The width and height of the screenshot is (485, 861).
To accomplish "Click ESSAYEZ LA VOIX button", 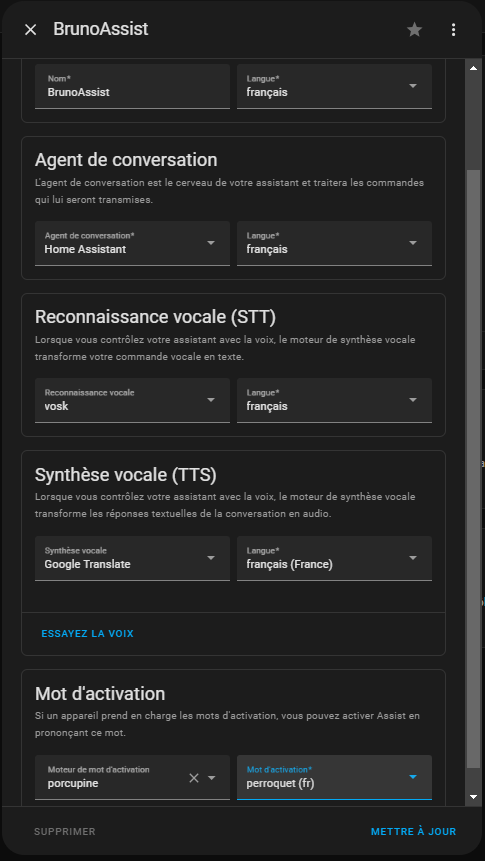I will tap(87, 634).
